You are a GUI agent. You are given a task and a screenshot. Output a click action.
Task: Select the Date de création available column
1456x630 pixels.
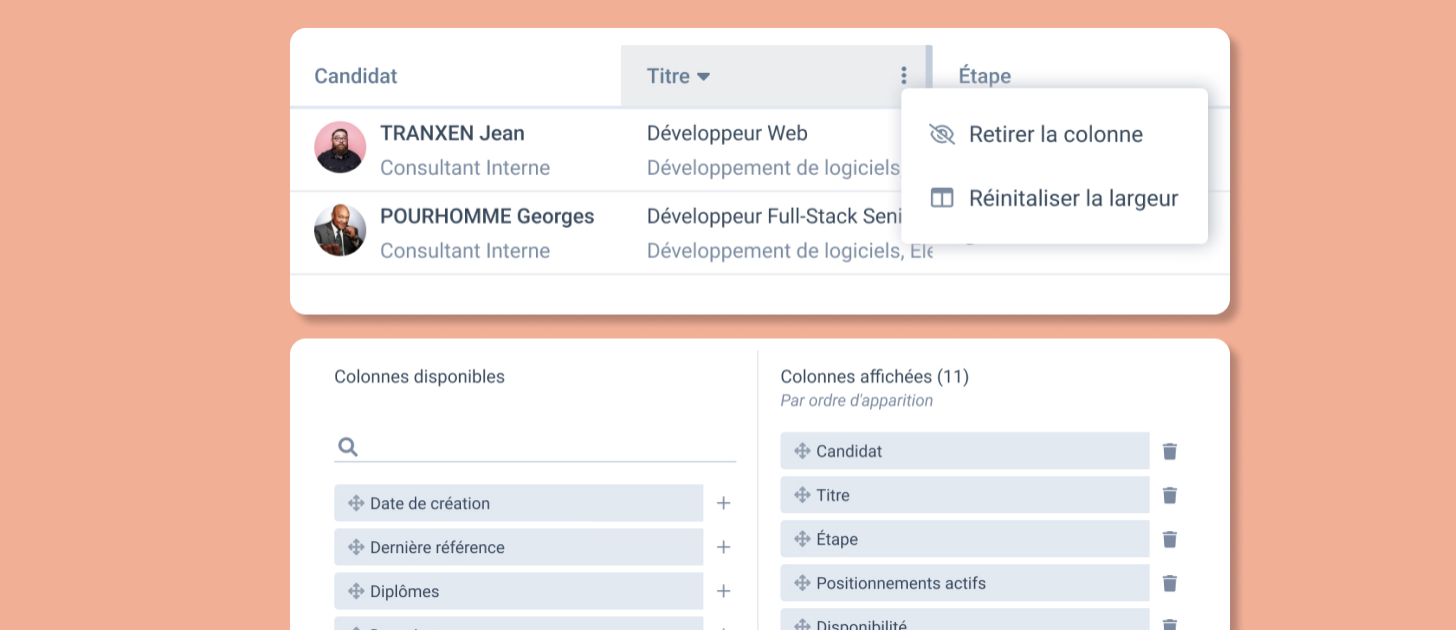[519, 503]
